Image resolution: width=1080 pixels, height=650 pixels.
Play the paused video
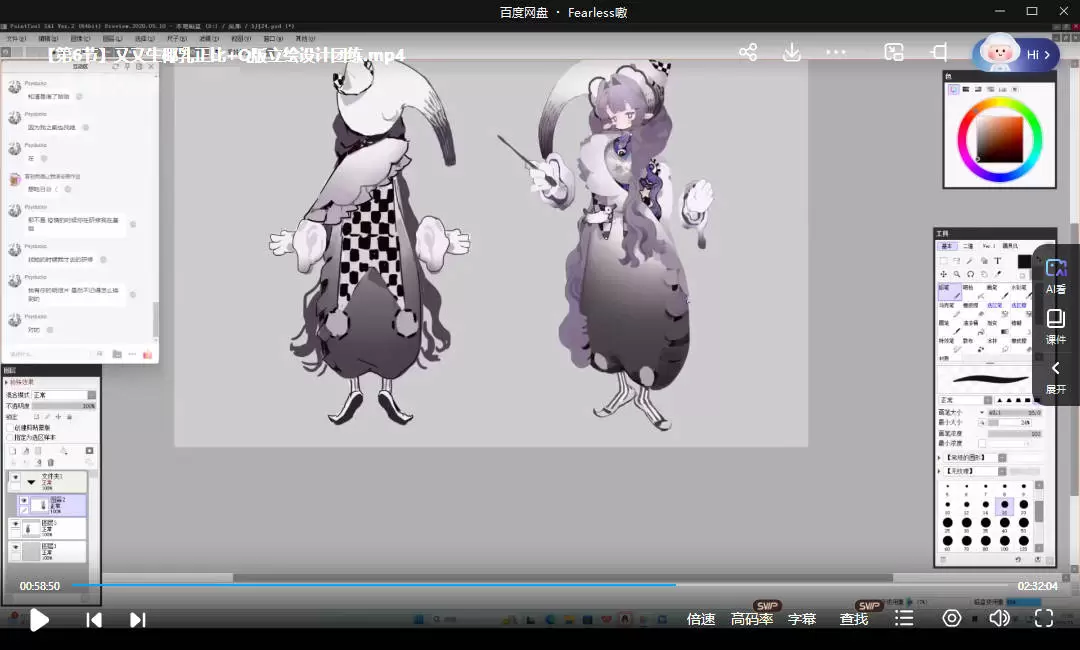[x=39, y=620]
